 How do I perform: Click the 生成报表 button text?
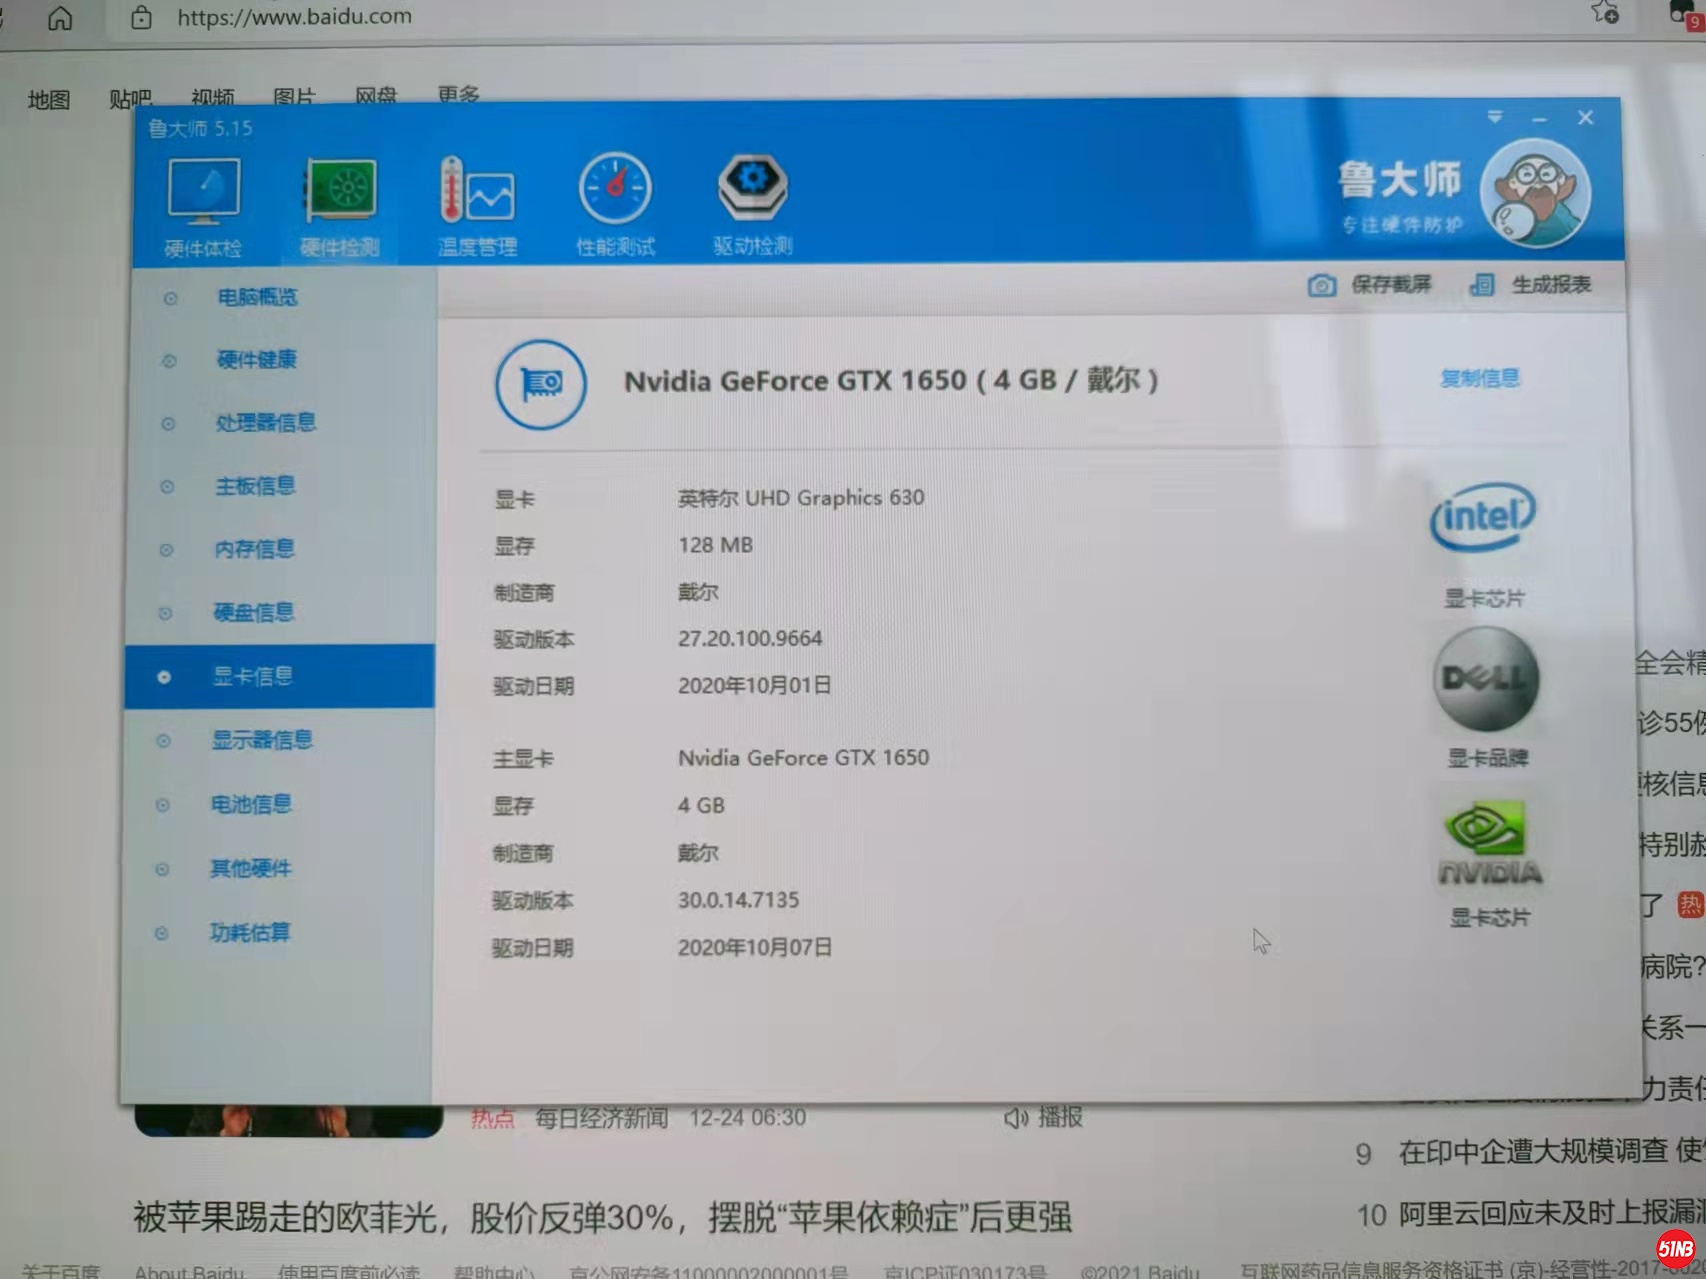[x=1551, y=285]
